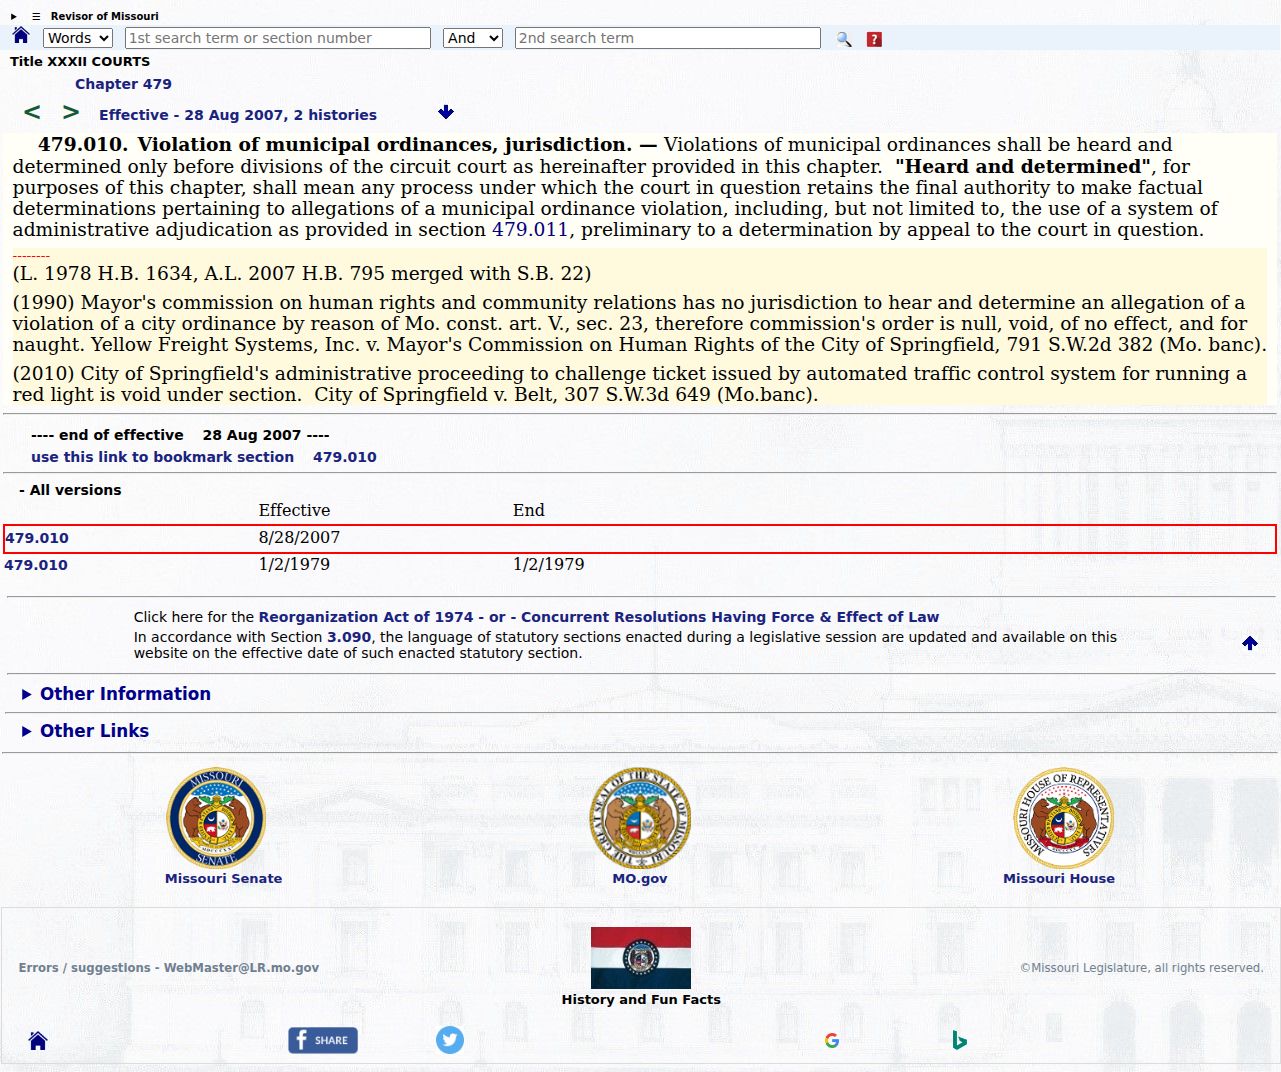
Task: Jump to top using the blue up arrow
Action: [1250, 643]
